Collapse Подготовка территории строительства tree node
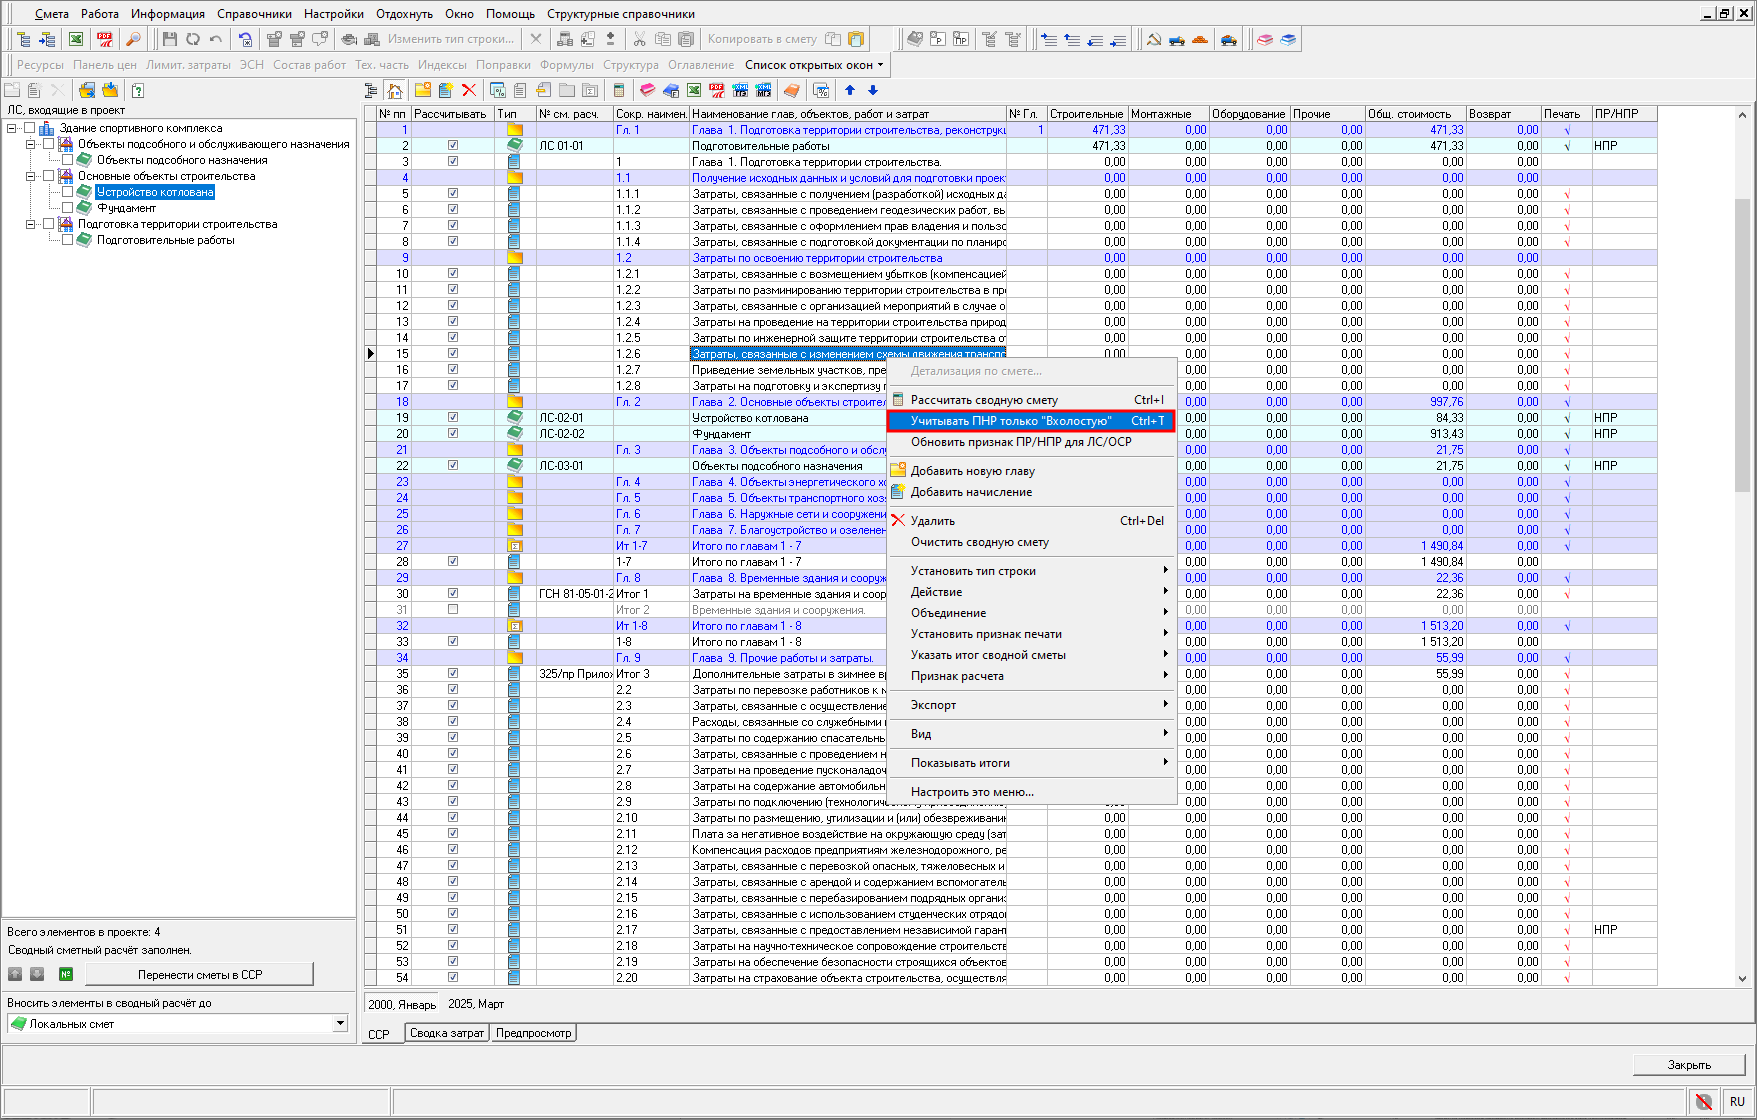1757x1120 pixels. (x=31, y=224)
